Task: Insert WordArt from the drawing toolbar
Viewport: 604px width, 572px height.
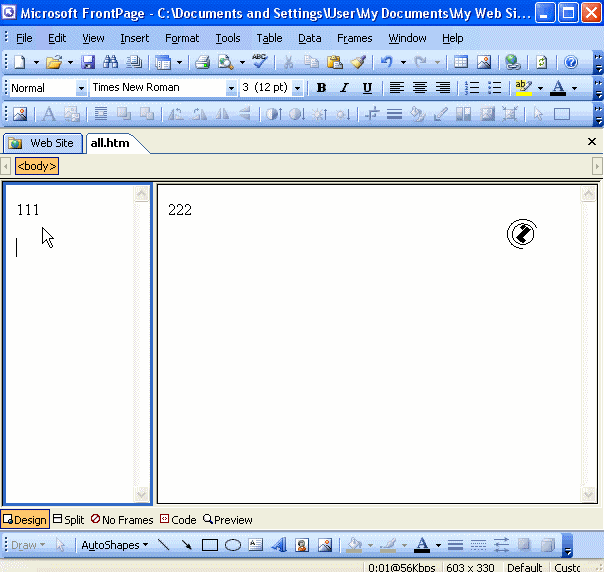Action: click(279, 545)
